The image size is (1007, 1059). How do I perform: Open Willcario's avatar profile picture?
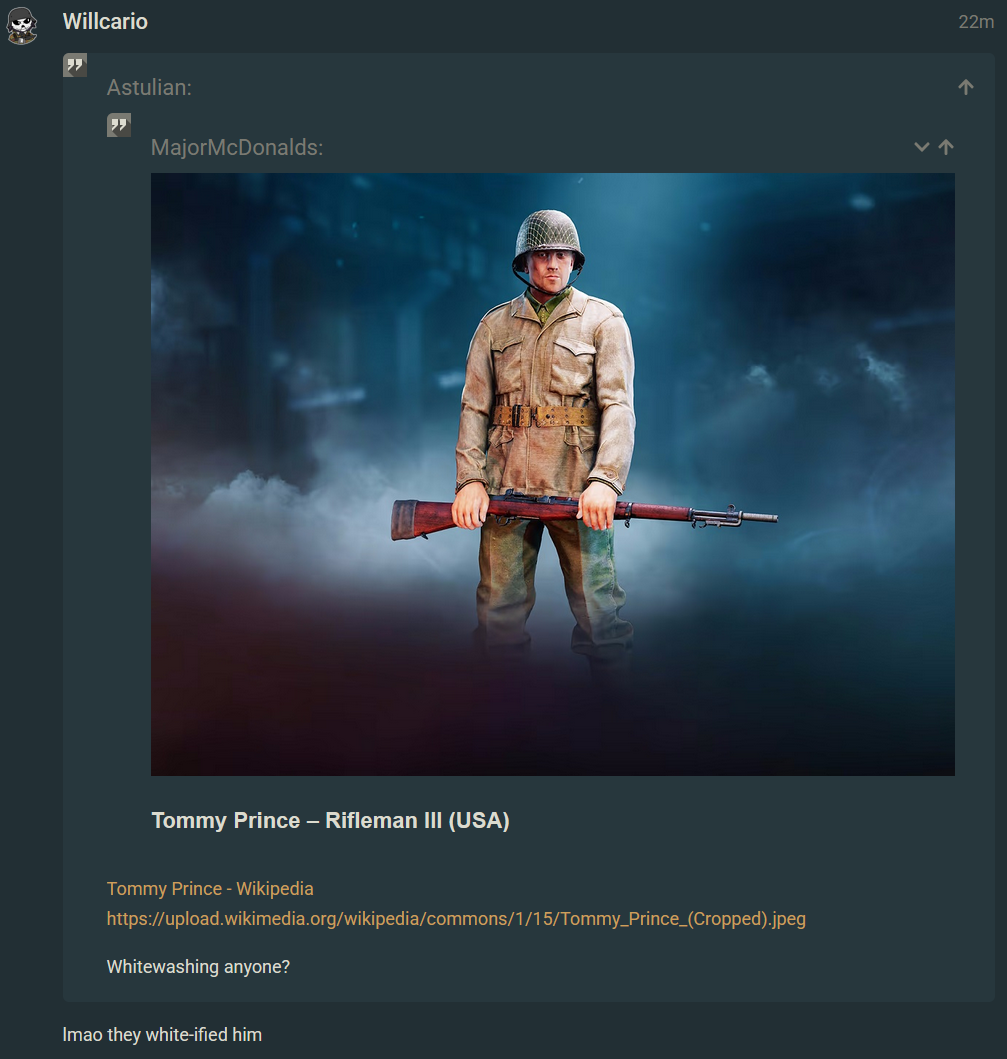[22, 26]
